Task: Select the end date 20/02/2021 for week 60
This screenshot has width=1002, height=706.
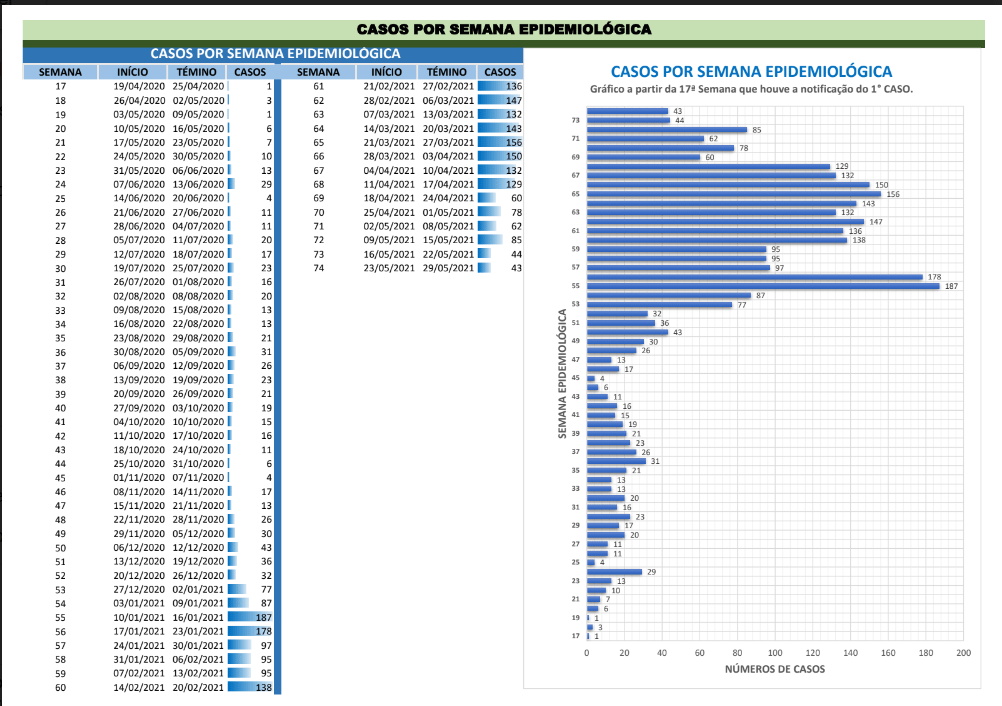Action: coord(197,688)
